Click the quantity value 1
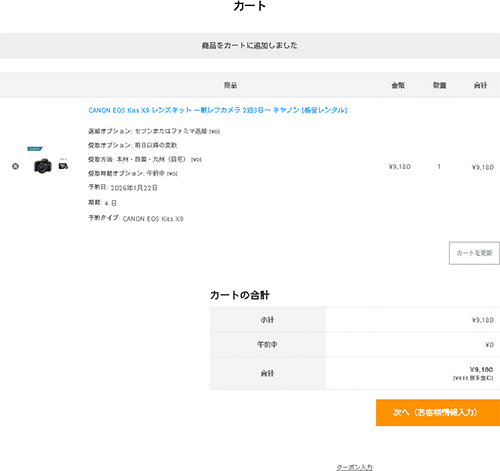Image resolution: width=500 pixels, height=471 pixels. [439, 166]
